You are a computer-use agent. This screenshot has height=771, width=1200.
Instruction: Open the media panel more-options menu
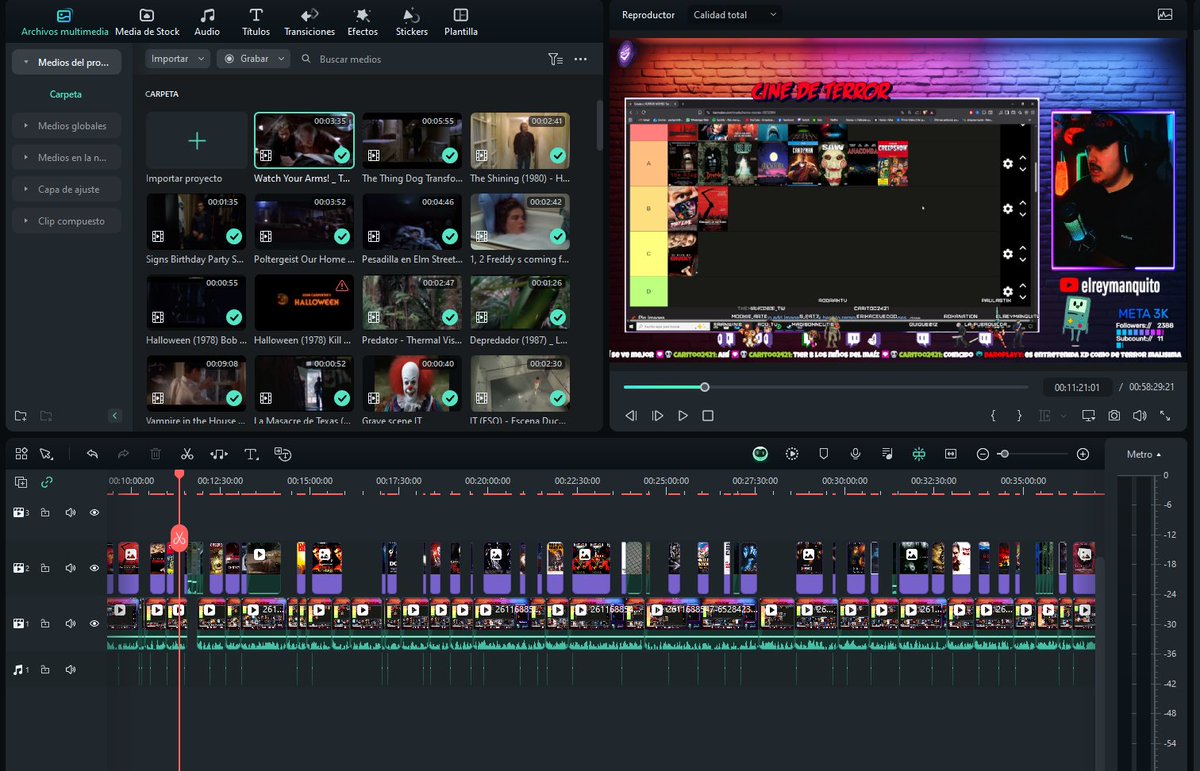click(x=580, y=59)
